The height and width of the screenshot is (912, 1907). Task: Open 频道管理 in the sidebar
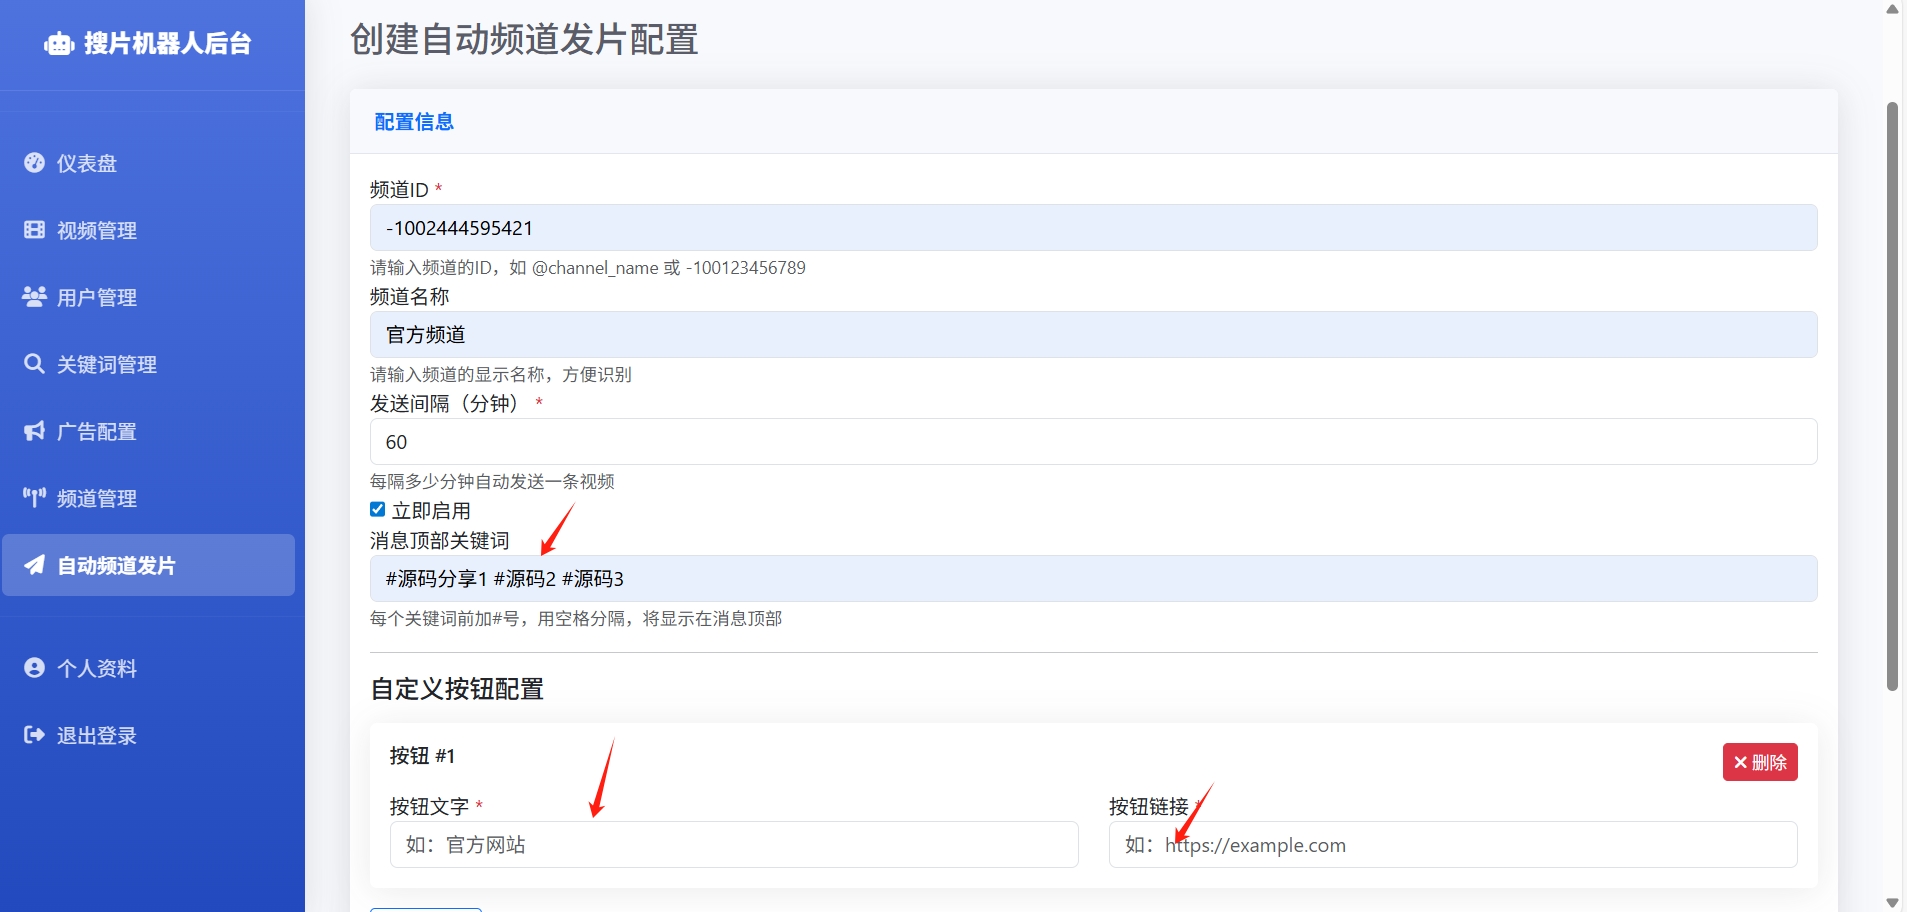click(97, 498)
